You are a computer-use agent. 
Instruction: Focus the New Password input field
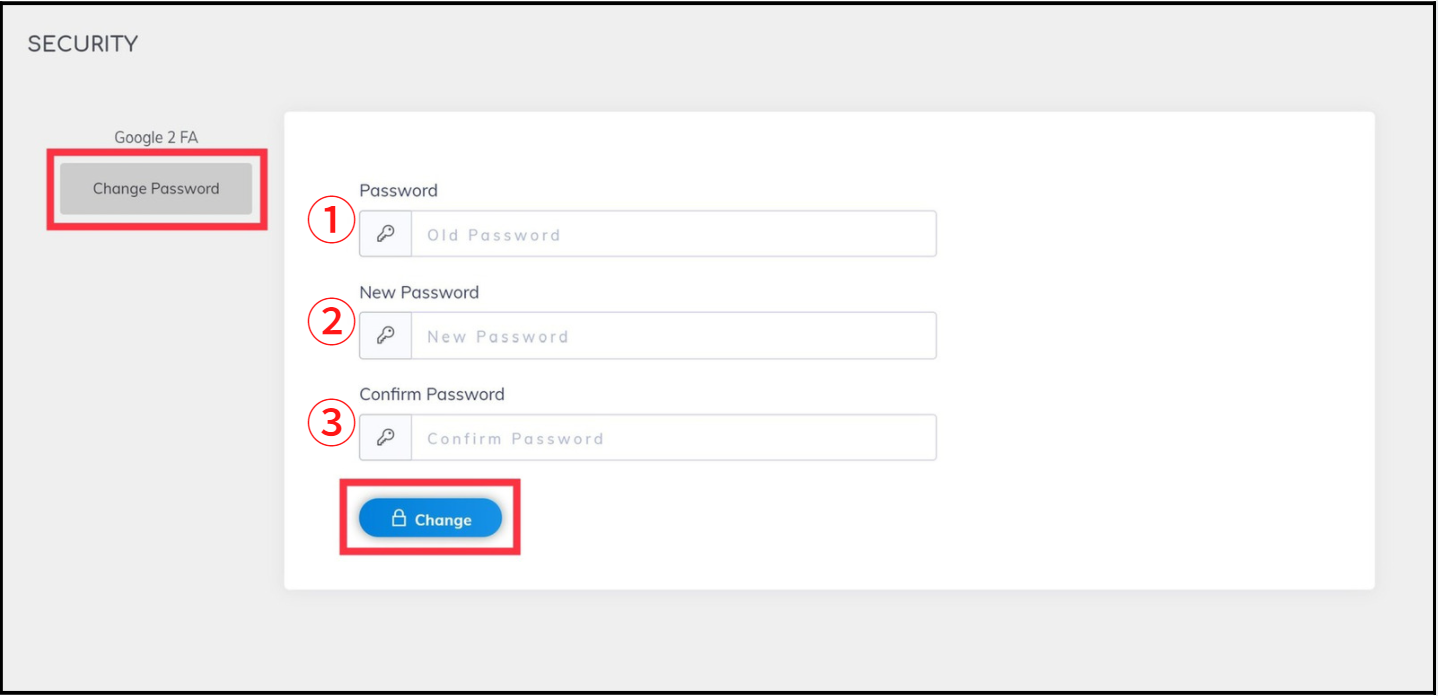674,336
